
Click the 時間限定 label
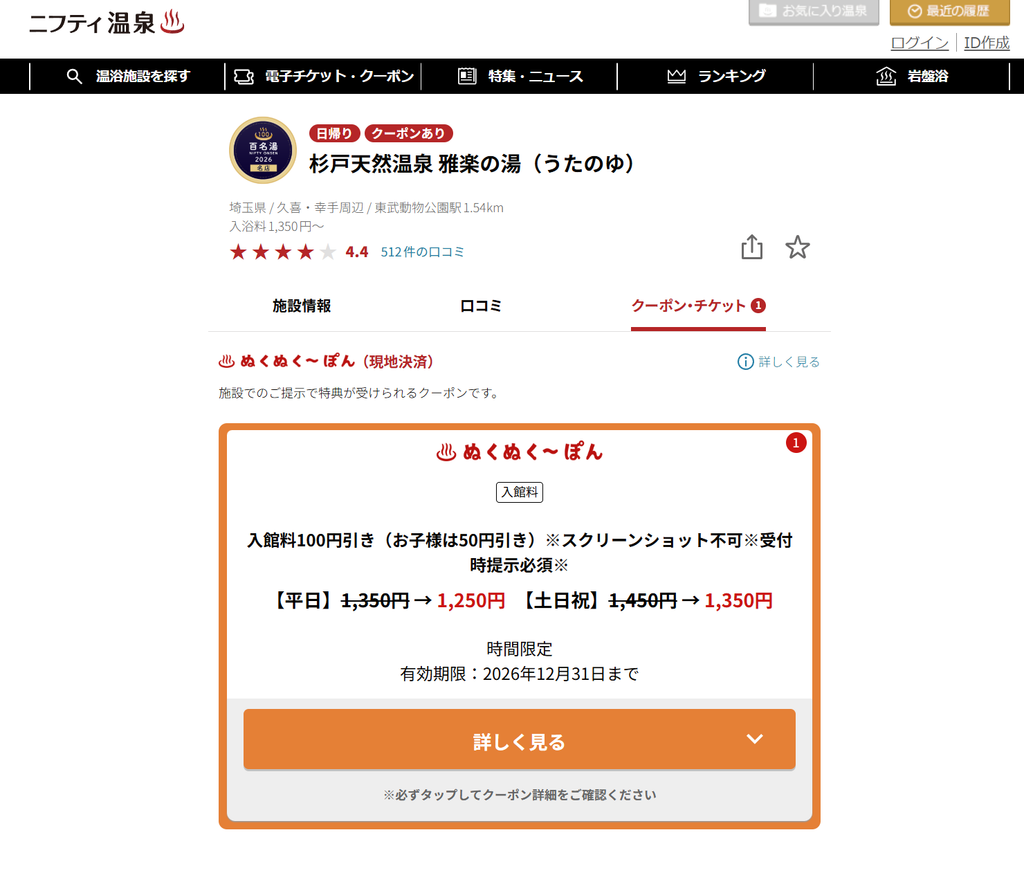coord(520,649)
